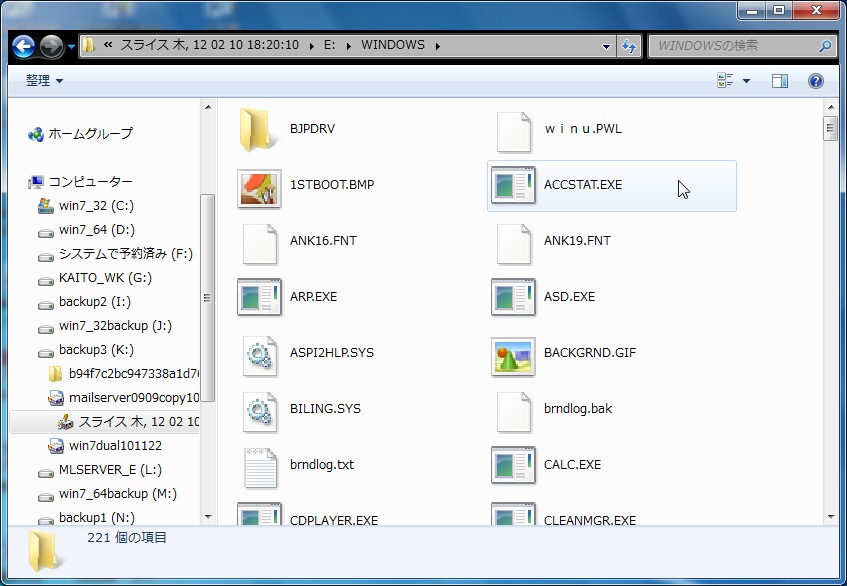
Task: Open backup3 (K:) drive in tree
Action: 96,350
